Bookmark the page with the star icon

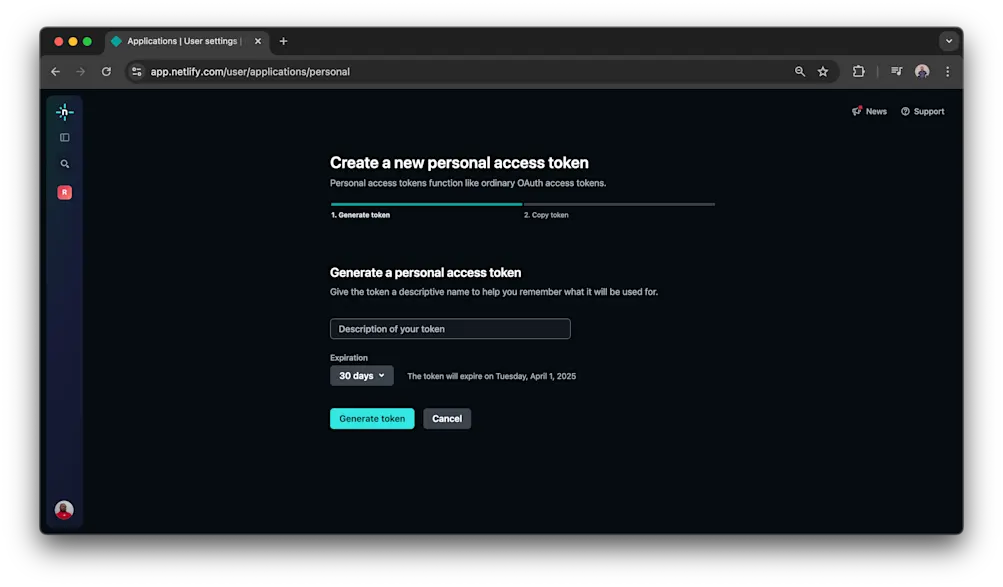click(x=823, y=71)
